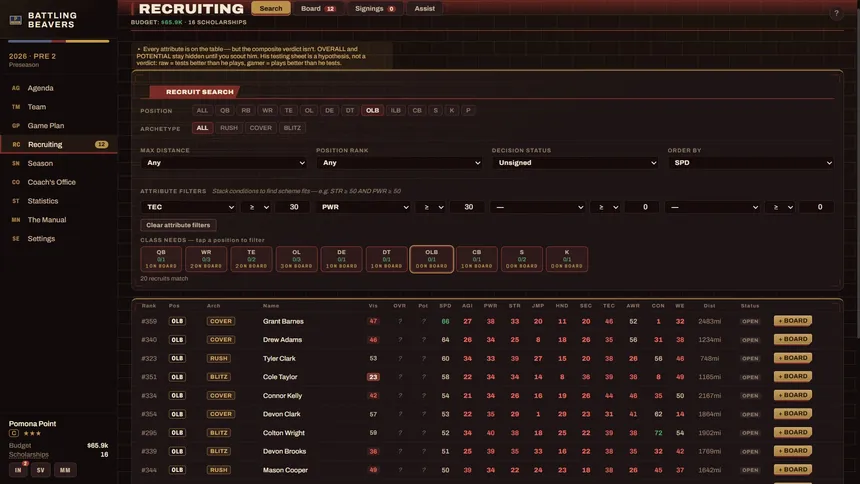Select the WR position filter pill
Viewport: 860px width, 484px height.
click(x=267, y=110)
